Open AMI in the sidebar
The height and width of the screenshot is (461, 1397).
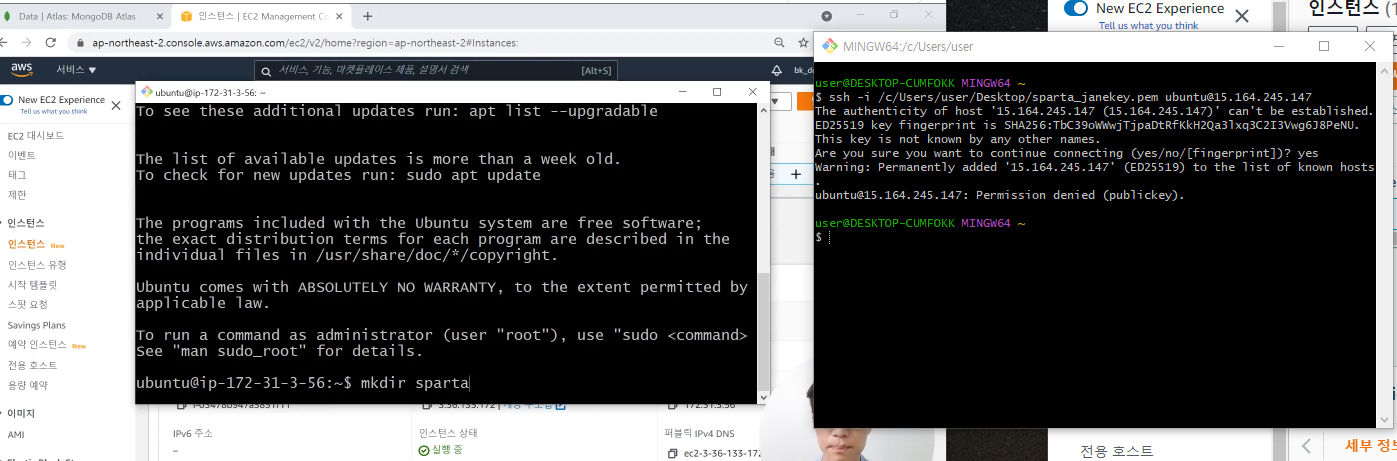(16, 435)
